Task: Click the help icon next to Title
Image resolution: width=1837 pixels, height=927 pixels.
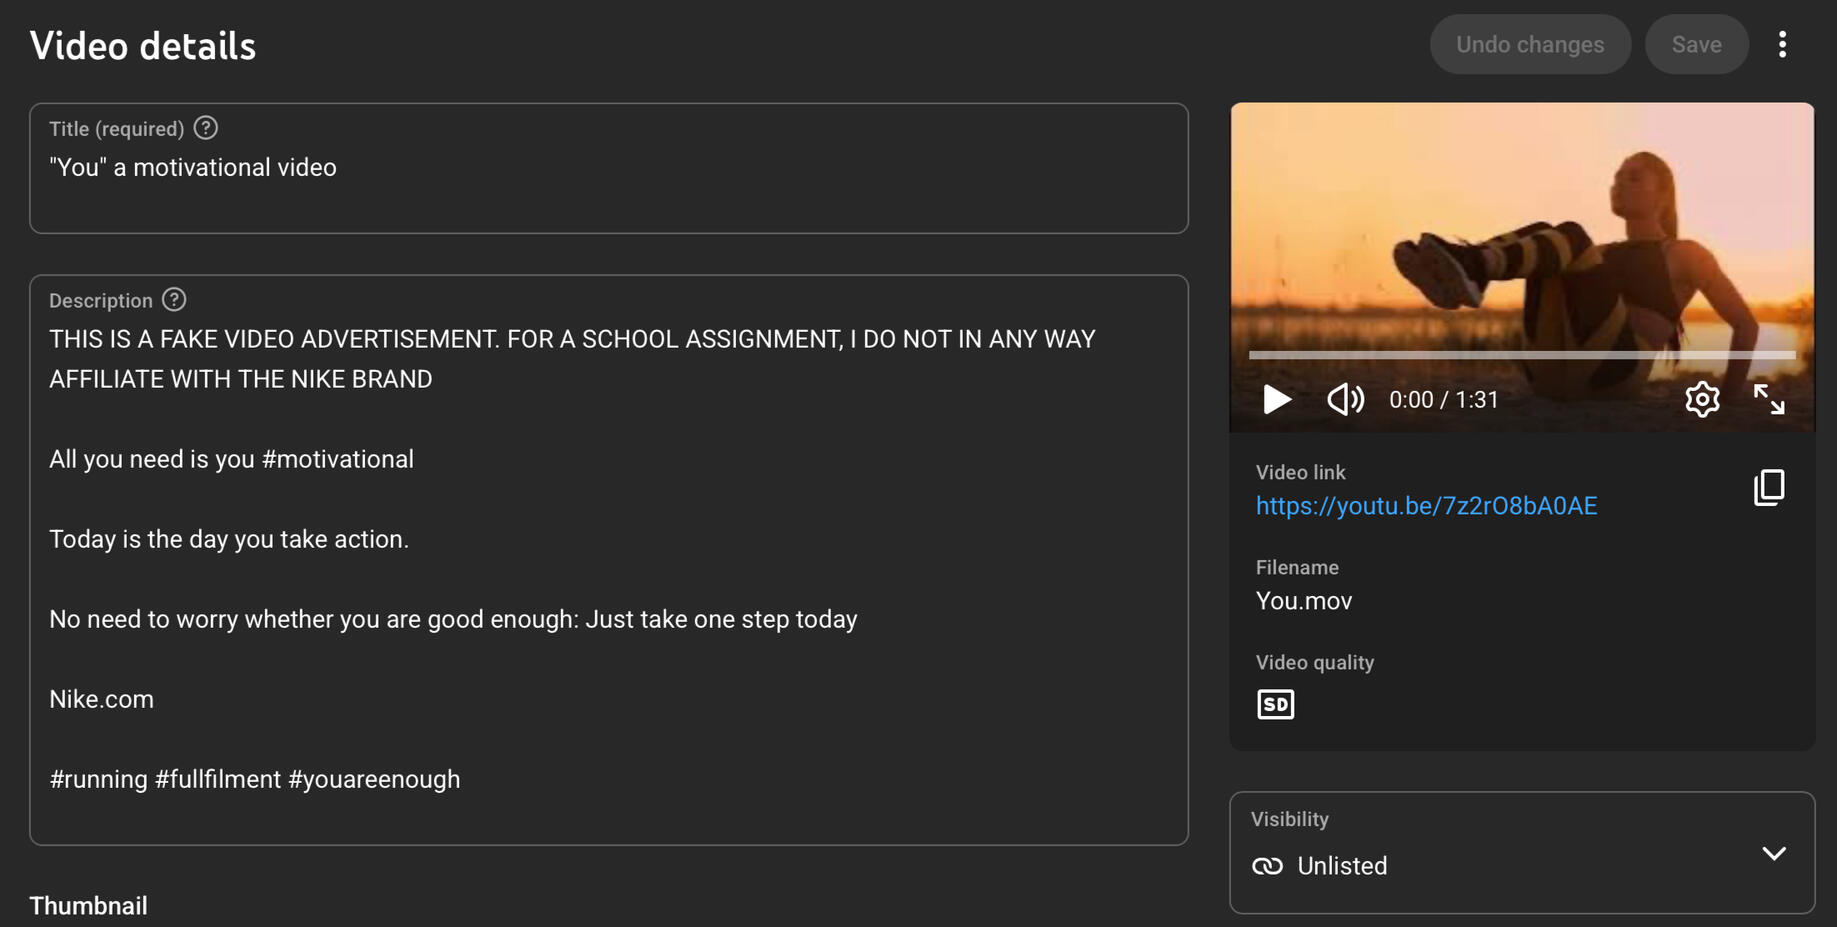Action: (x=206, y=128)
